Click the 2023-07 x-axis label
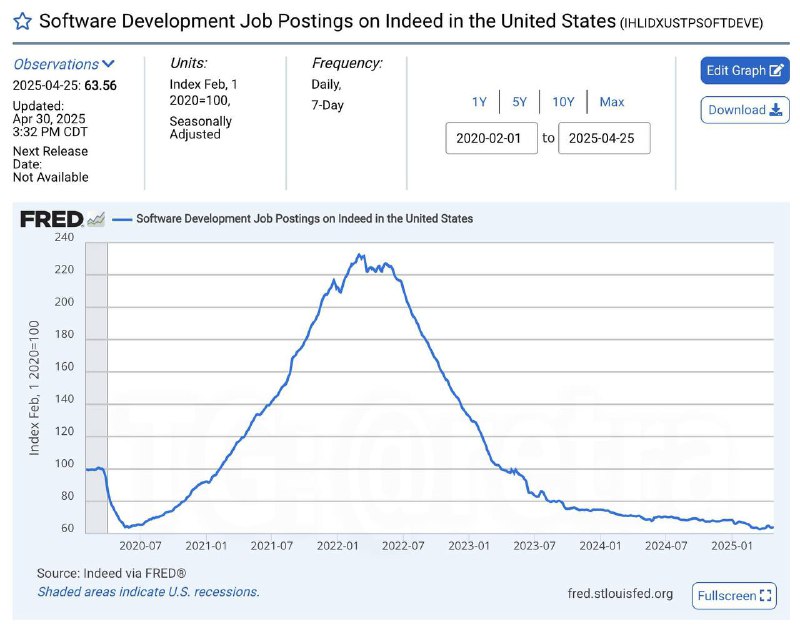Screen dimensions: 800x629 click(534, 546)
